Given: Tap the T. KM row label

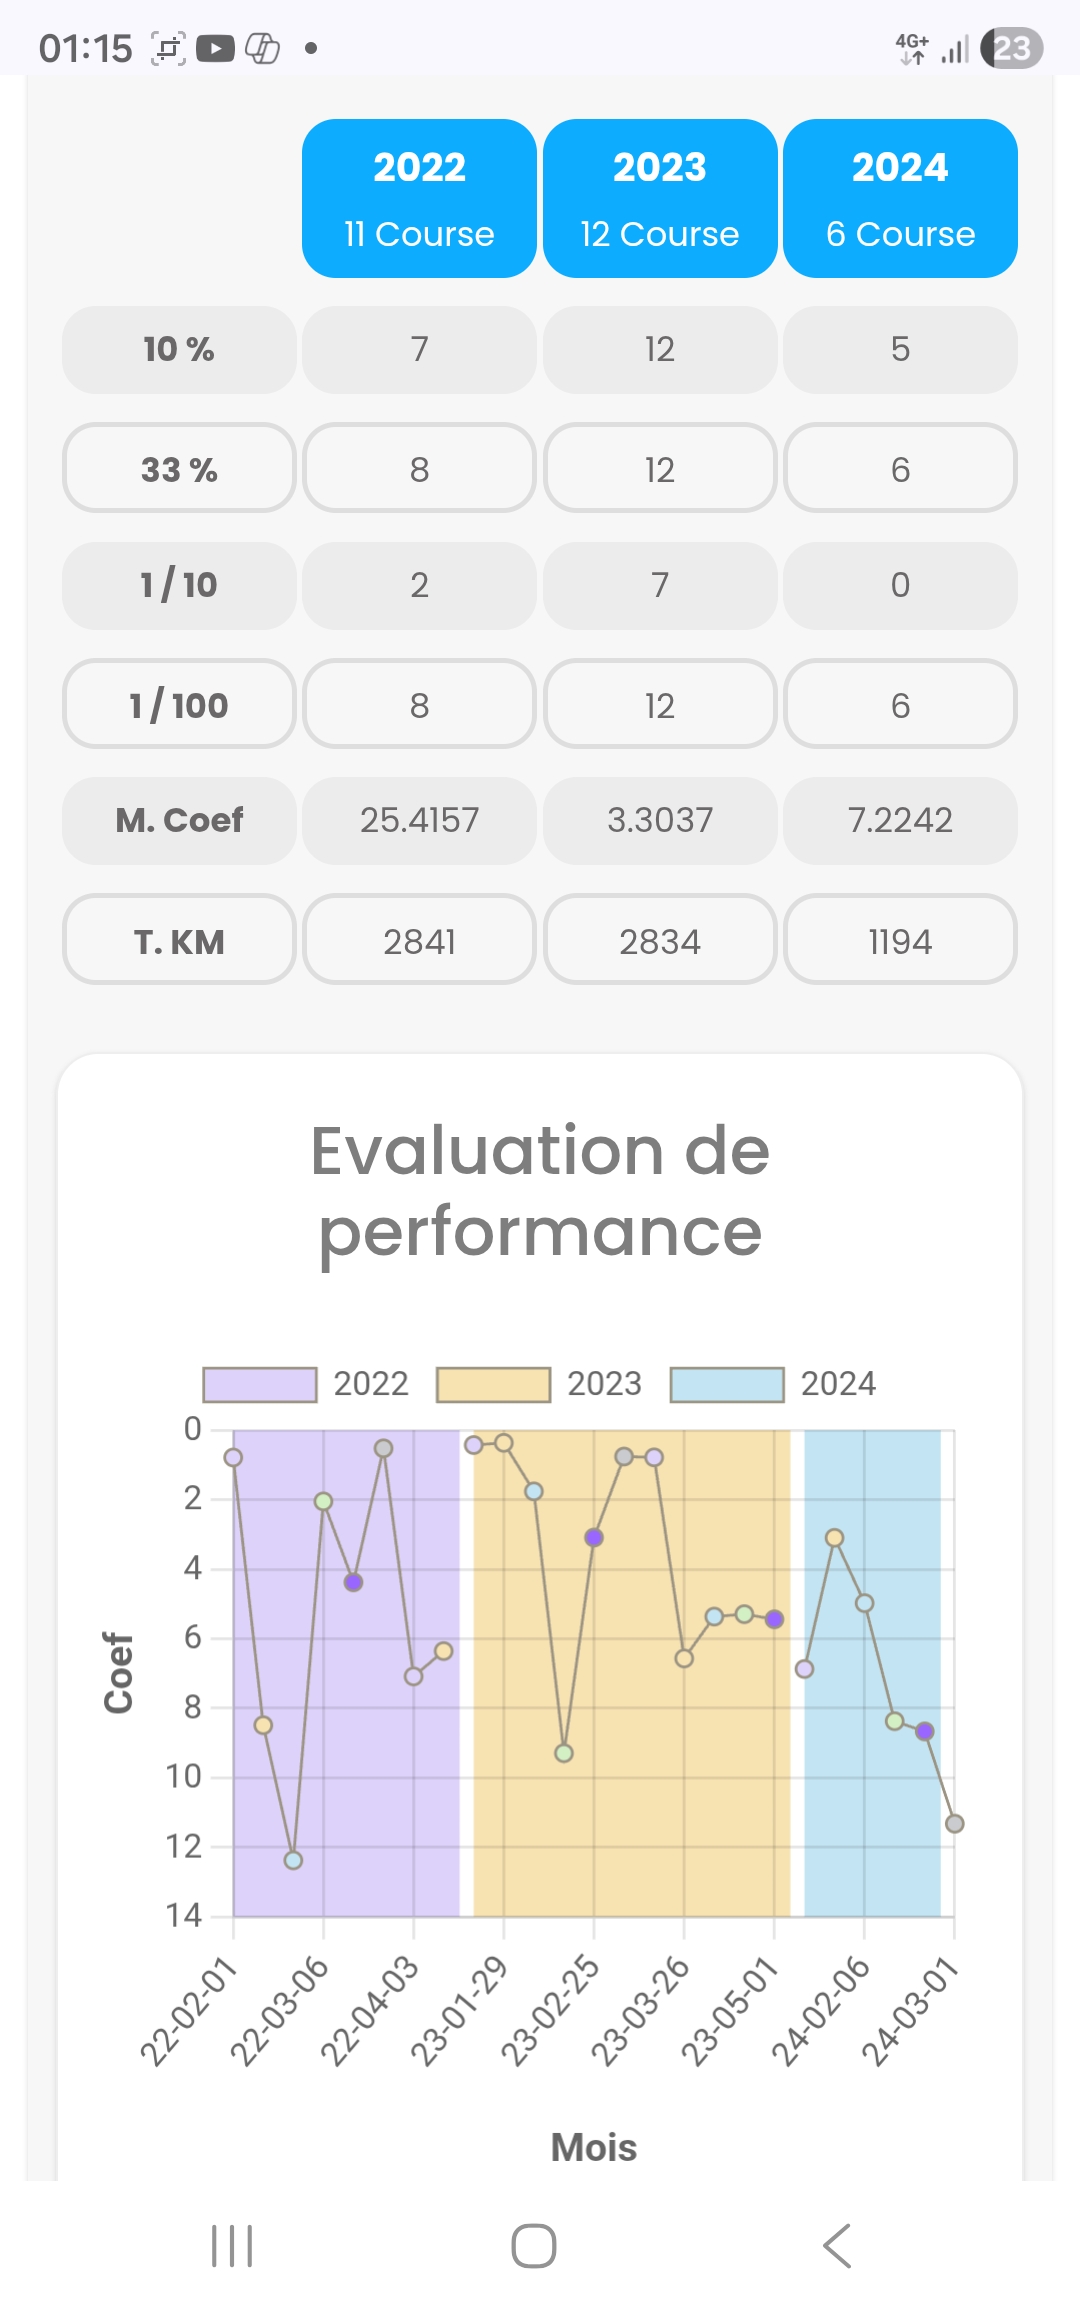Looking at the screenshot, I should coord(179,941).
